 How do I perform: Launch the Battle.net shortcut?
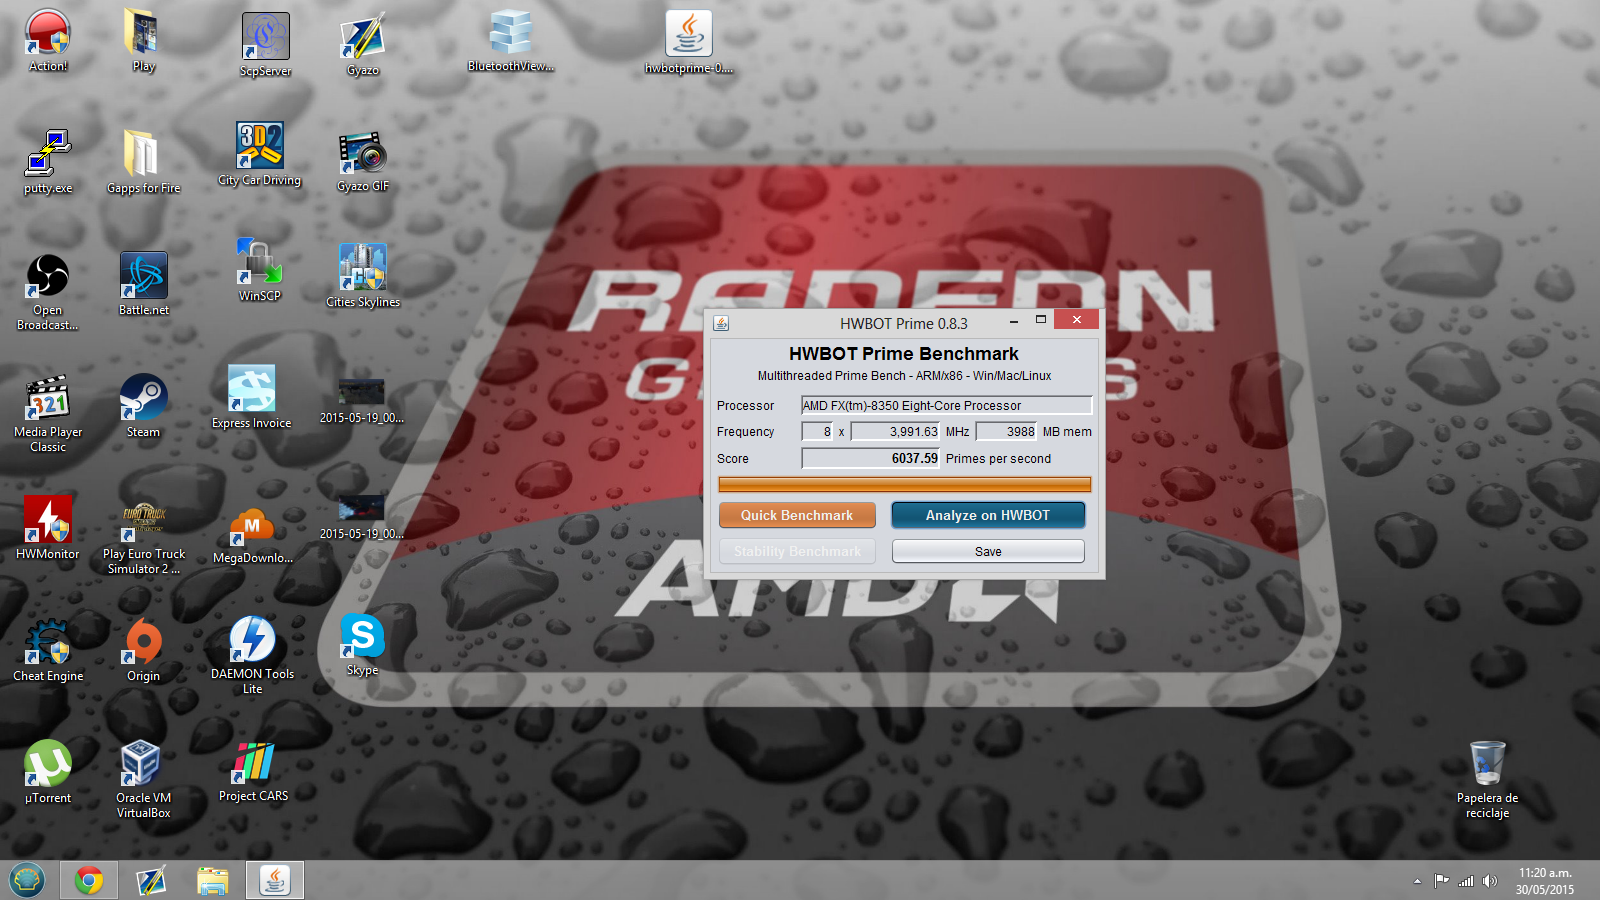[x=143, y=284]
